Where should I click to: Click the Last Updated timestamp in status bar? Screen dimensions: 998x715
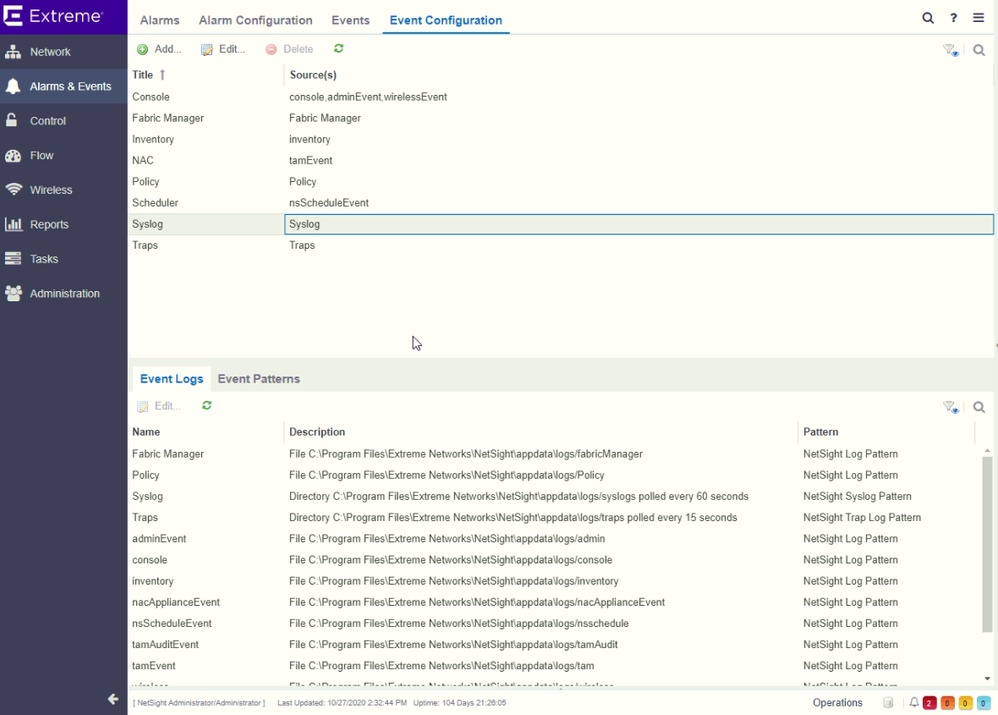342,703
